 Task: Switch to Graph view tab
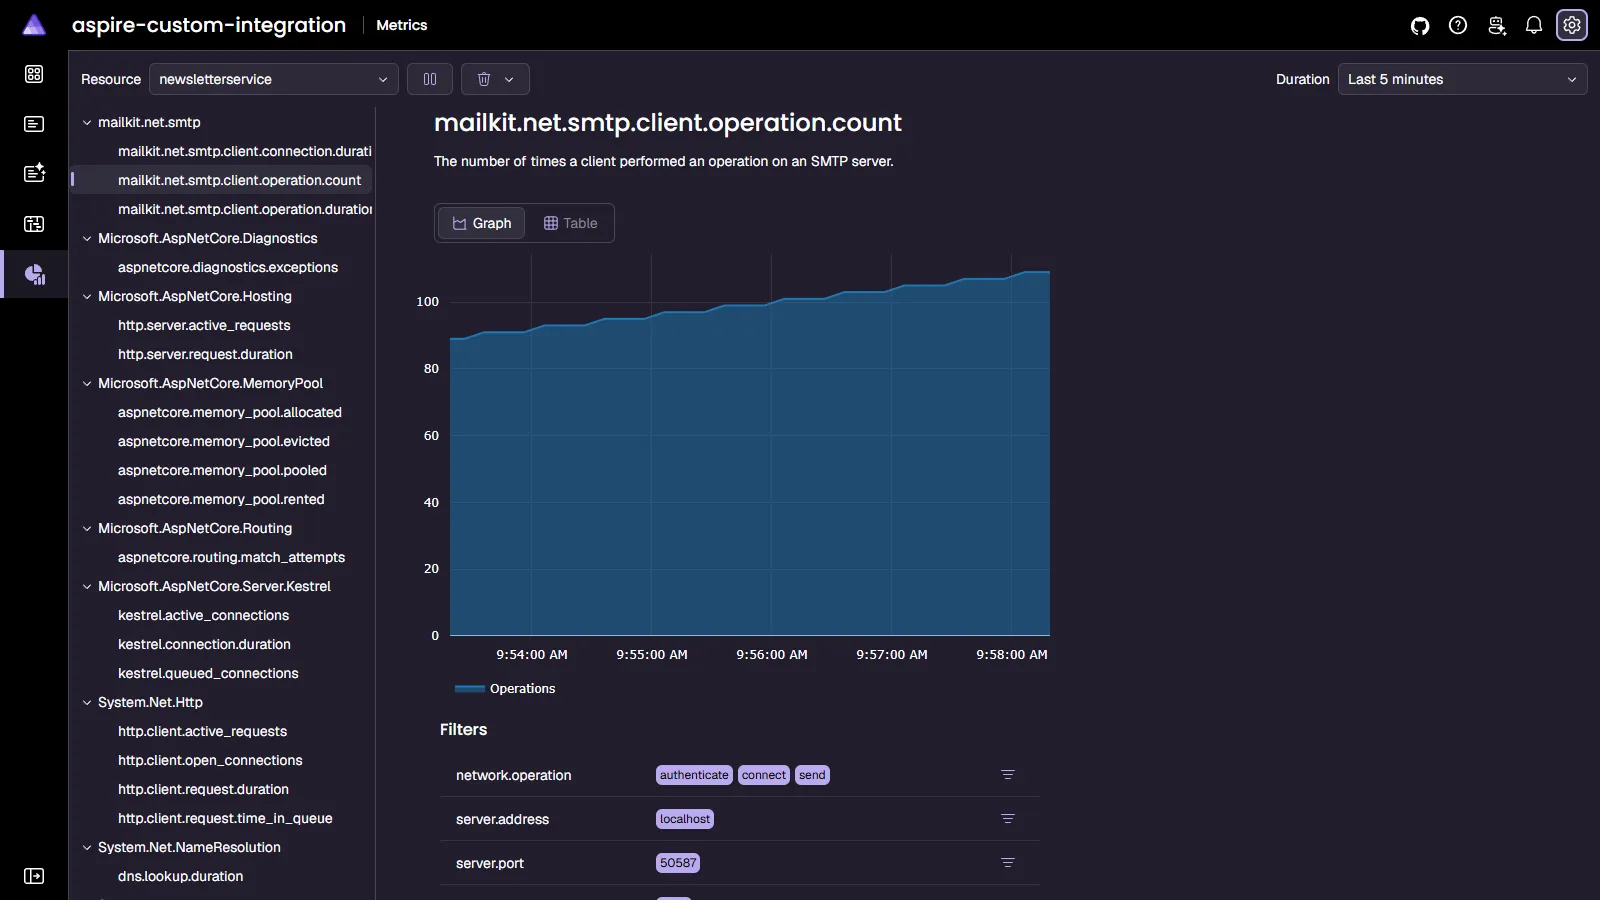[x=482, y=223]
